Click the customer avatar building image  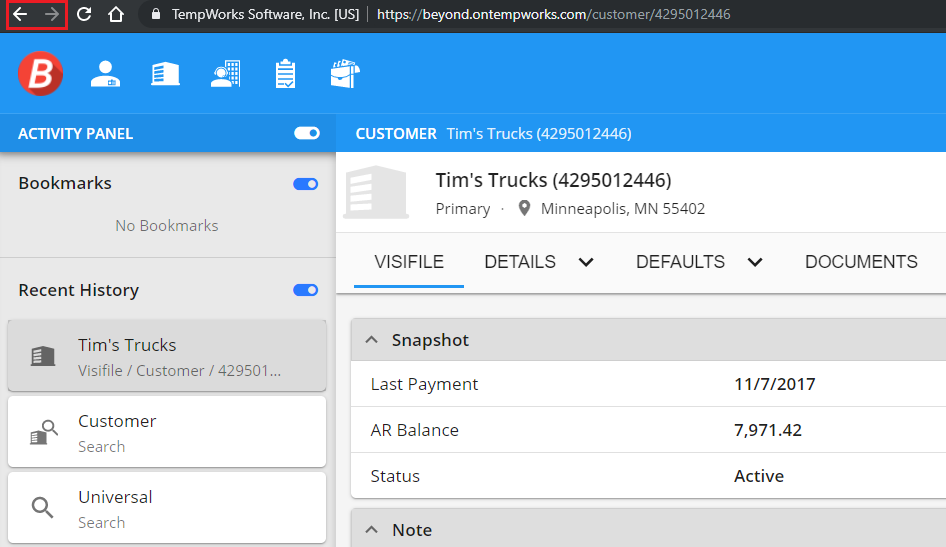pyautogui.click(x=376, y=192)
